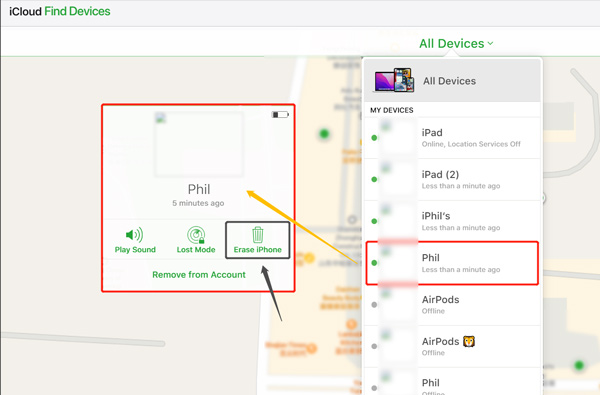
Task: Click the battery level icon in Phil's card
Action: (x=280, y=114)
